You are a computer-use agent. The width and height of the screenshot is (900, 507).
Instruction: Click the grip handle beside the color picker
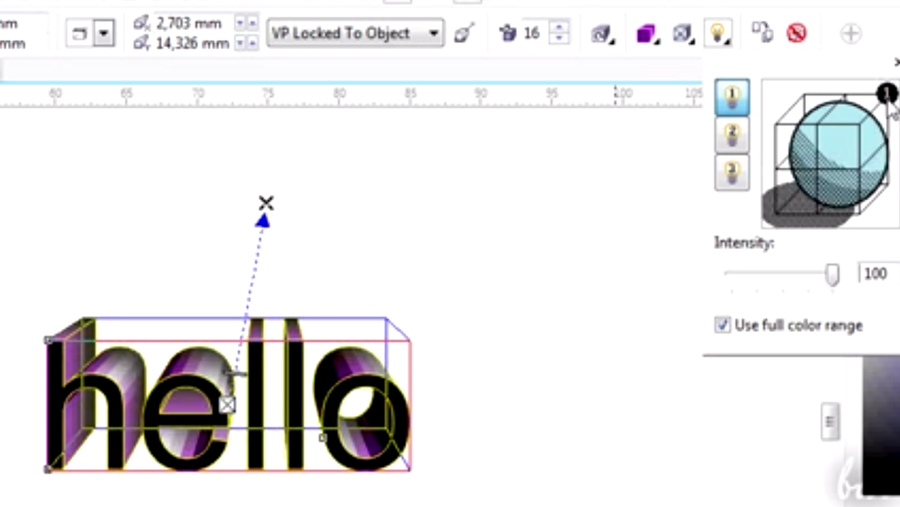[x=830, y=422]
